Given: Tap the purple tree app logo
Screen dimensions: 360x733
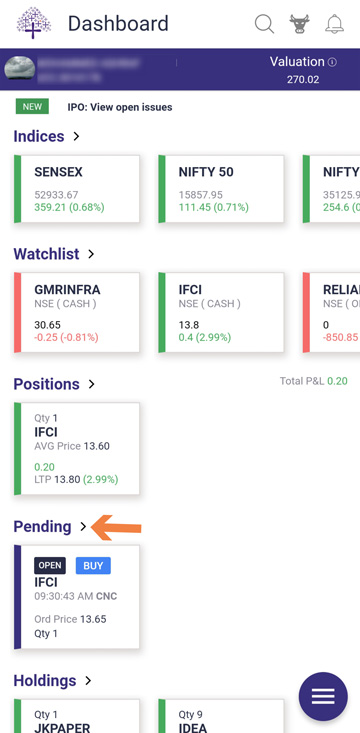Looking at the screenshot, I should point(33,22).
